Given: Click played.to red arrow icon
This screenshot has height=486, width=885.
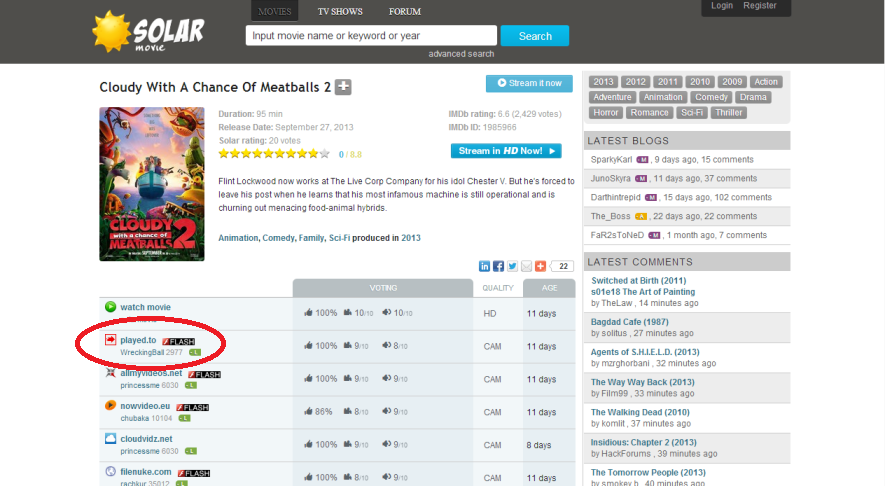Looking at the screenshot, I should pyautogui.click(x=111, y=339).
